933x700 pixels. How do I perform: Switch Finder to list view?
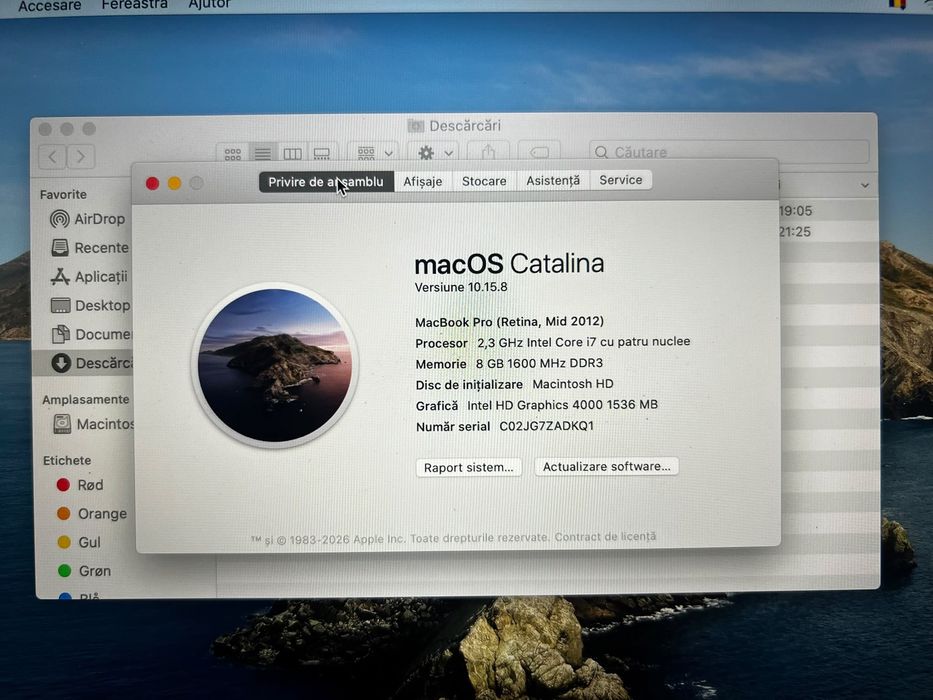click(262, 154)
